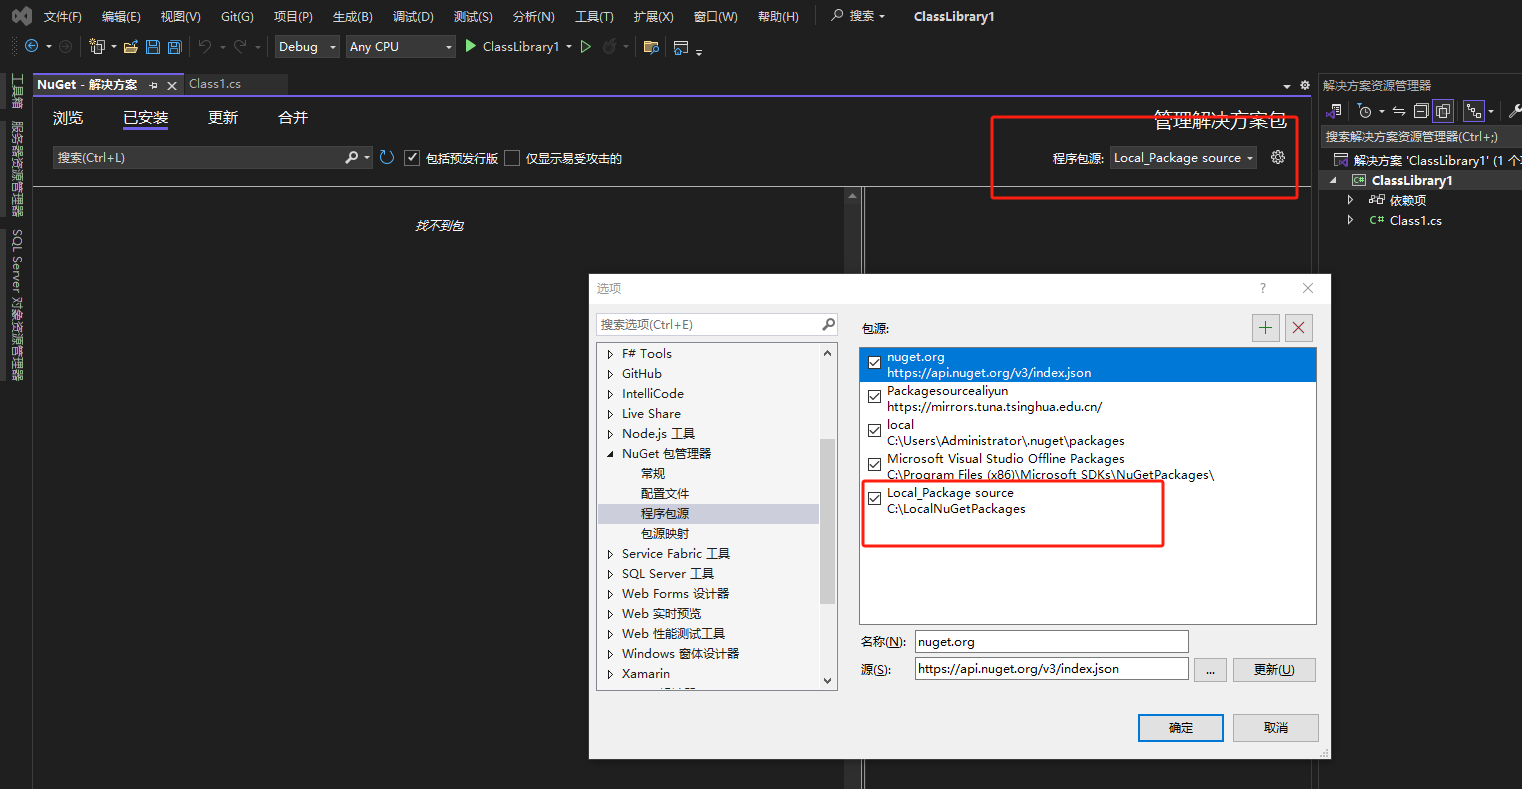1522x789 pixels.
Task: Click the save file disk icon
Action: tap(153, 46)
